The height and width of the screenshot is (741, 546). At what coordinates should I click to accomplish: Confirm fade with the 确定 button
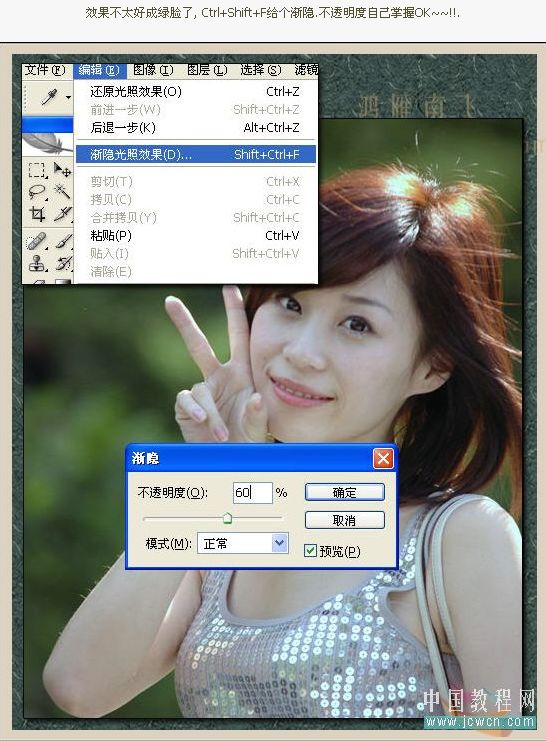[345, 492]
